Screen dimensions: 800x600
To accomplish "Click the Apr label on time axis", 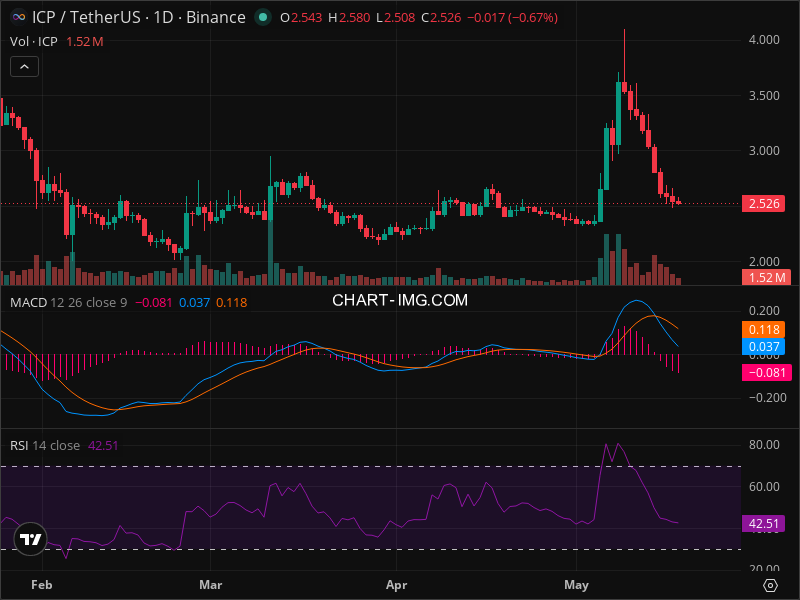I will click(x=396, y=585).
